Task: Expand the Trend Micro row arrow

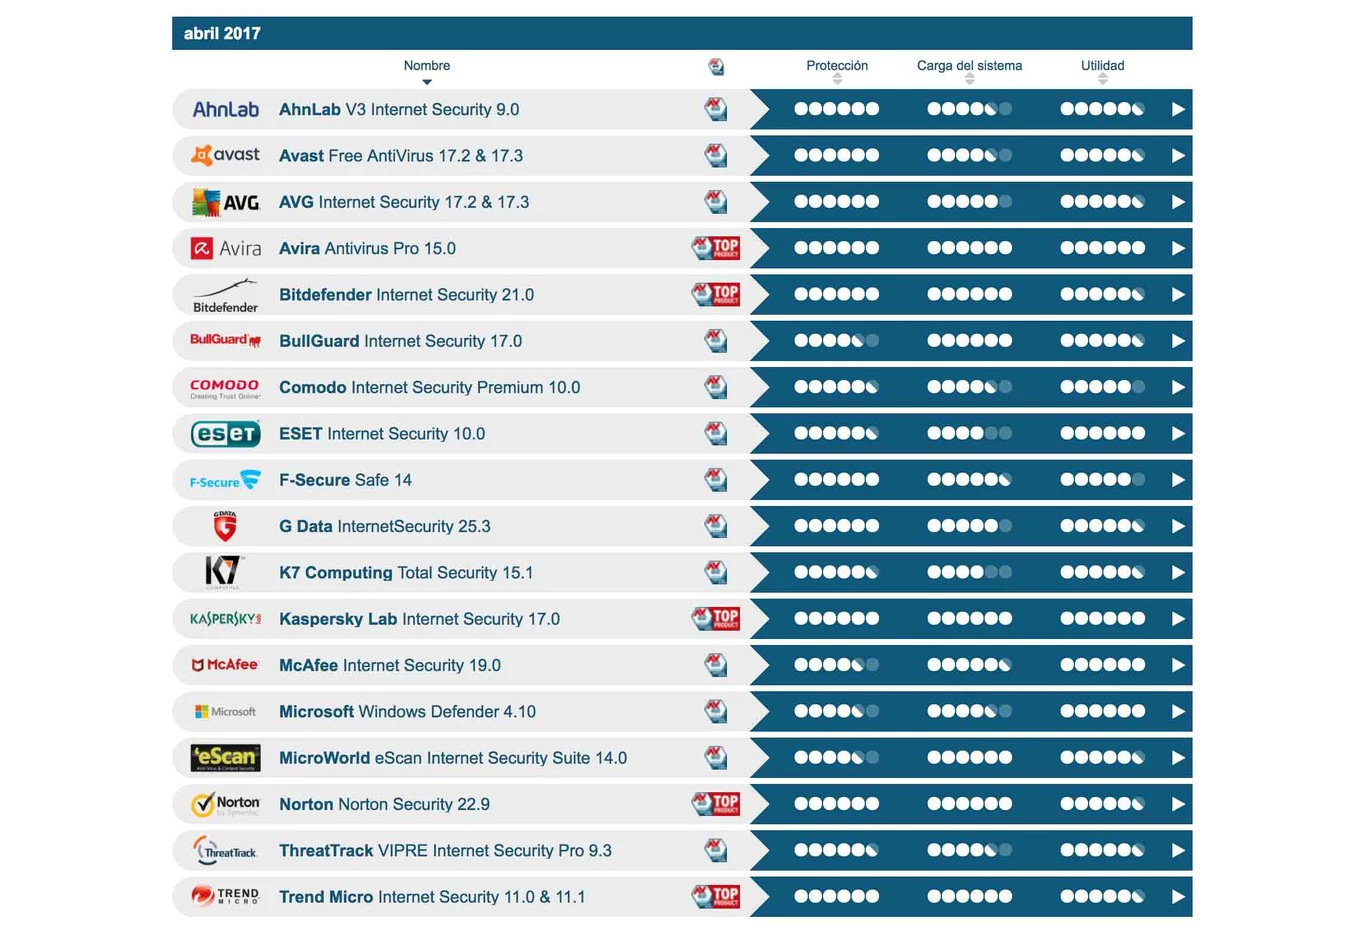Action: [1178, 897]
